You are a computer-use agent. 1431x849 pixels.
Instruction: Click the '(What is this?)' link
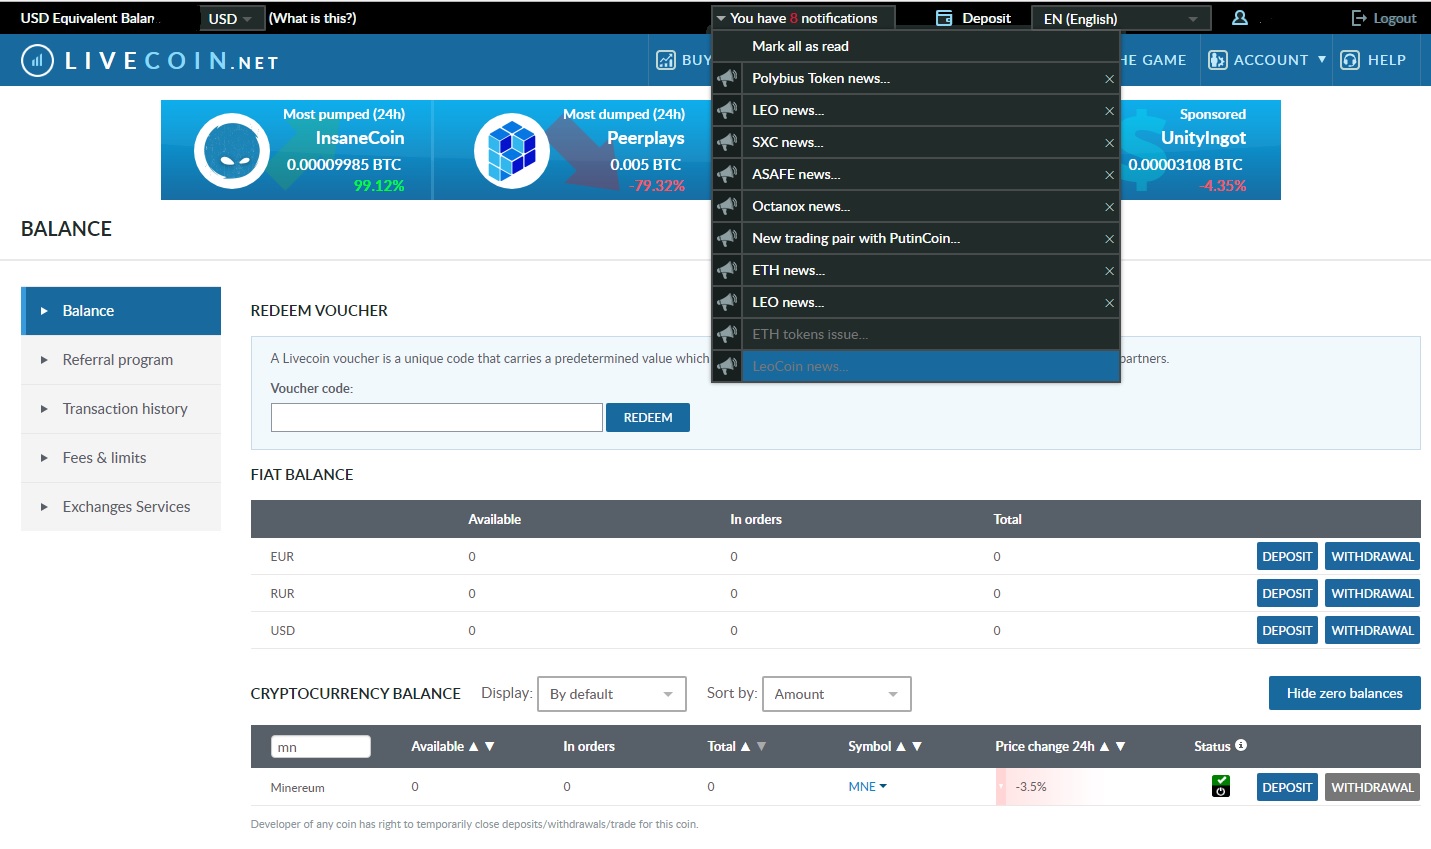tap(312, 18)
